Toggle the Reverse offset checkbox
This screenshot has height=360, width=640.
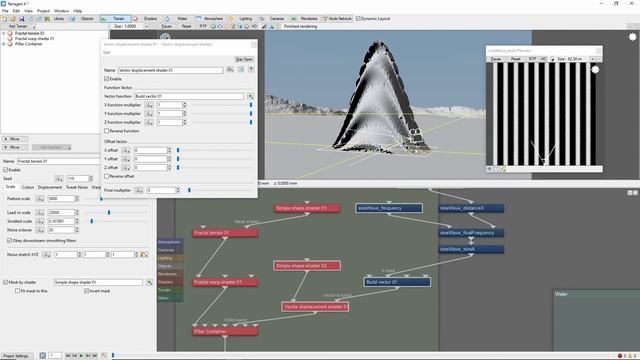[107, 176]
